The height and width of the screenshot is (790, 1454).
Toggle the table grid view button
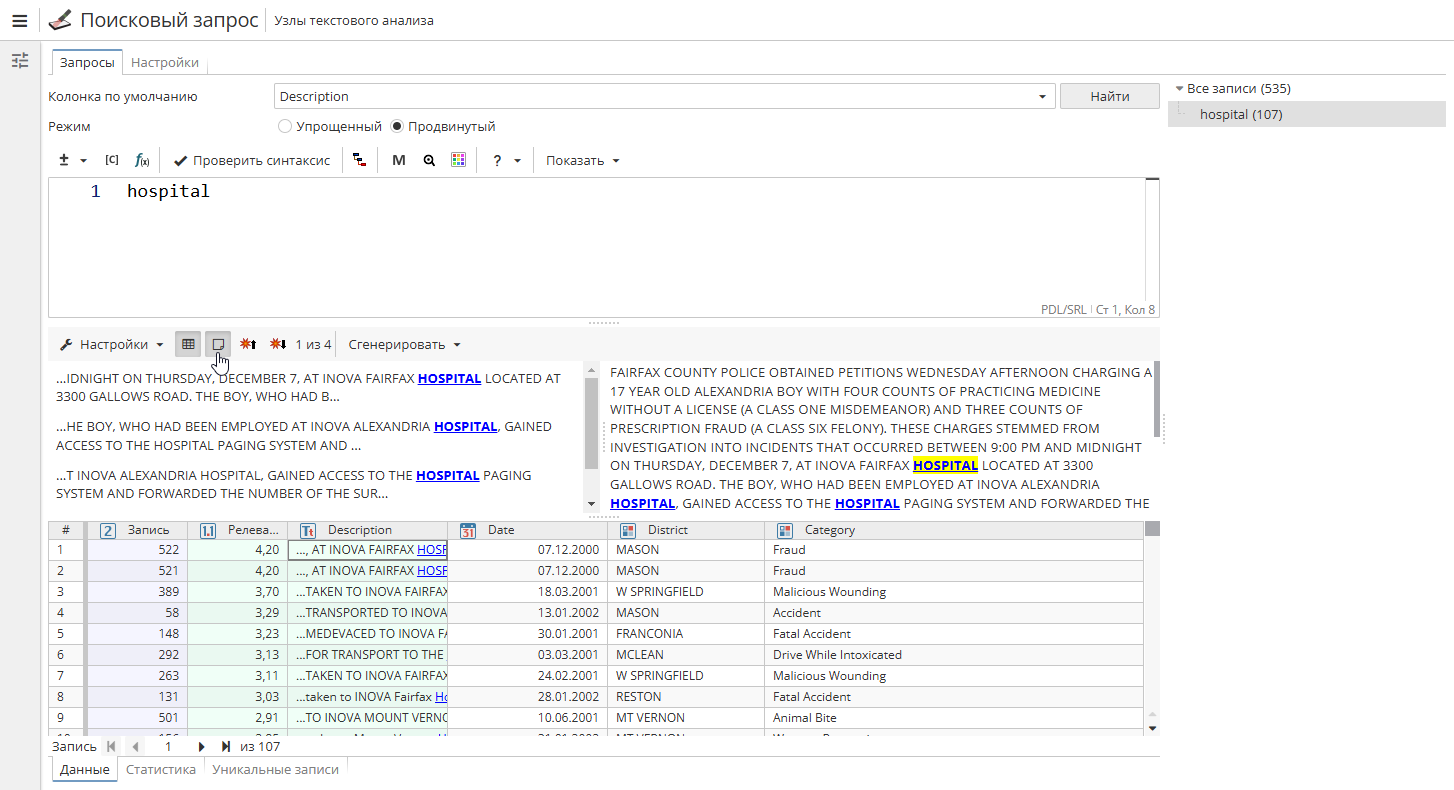coord(187,344)
